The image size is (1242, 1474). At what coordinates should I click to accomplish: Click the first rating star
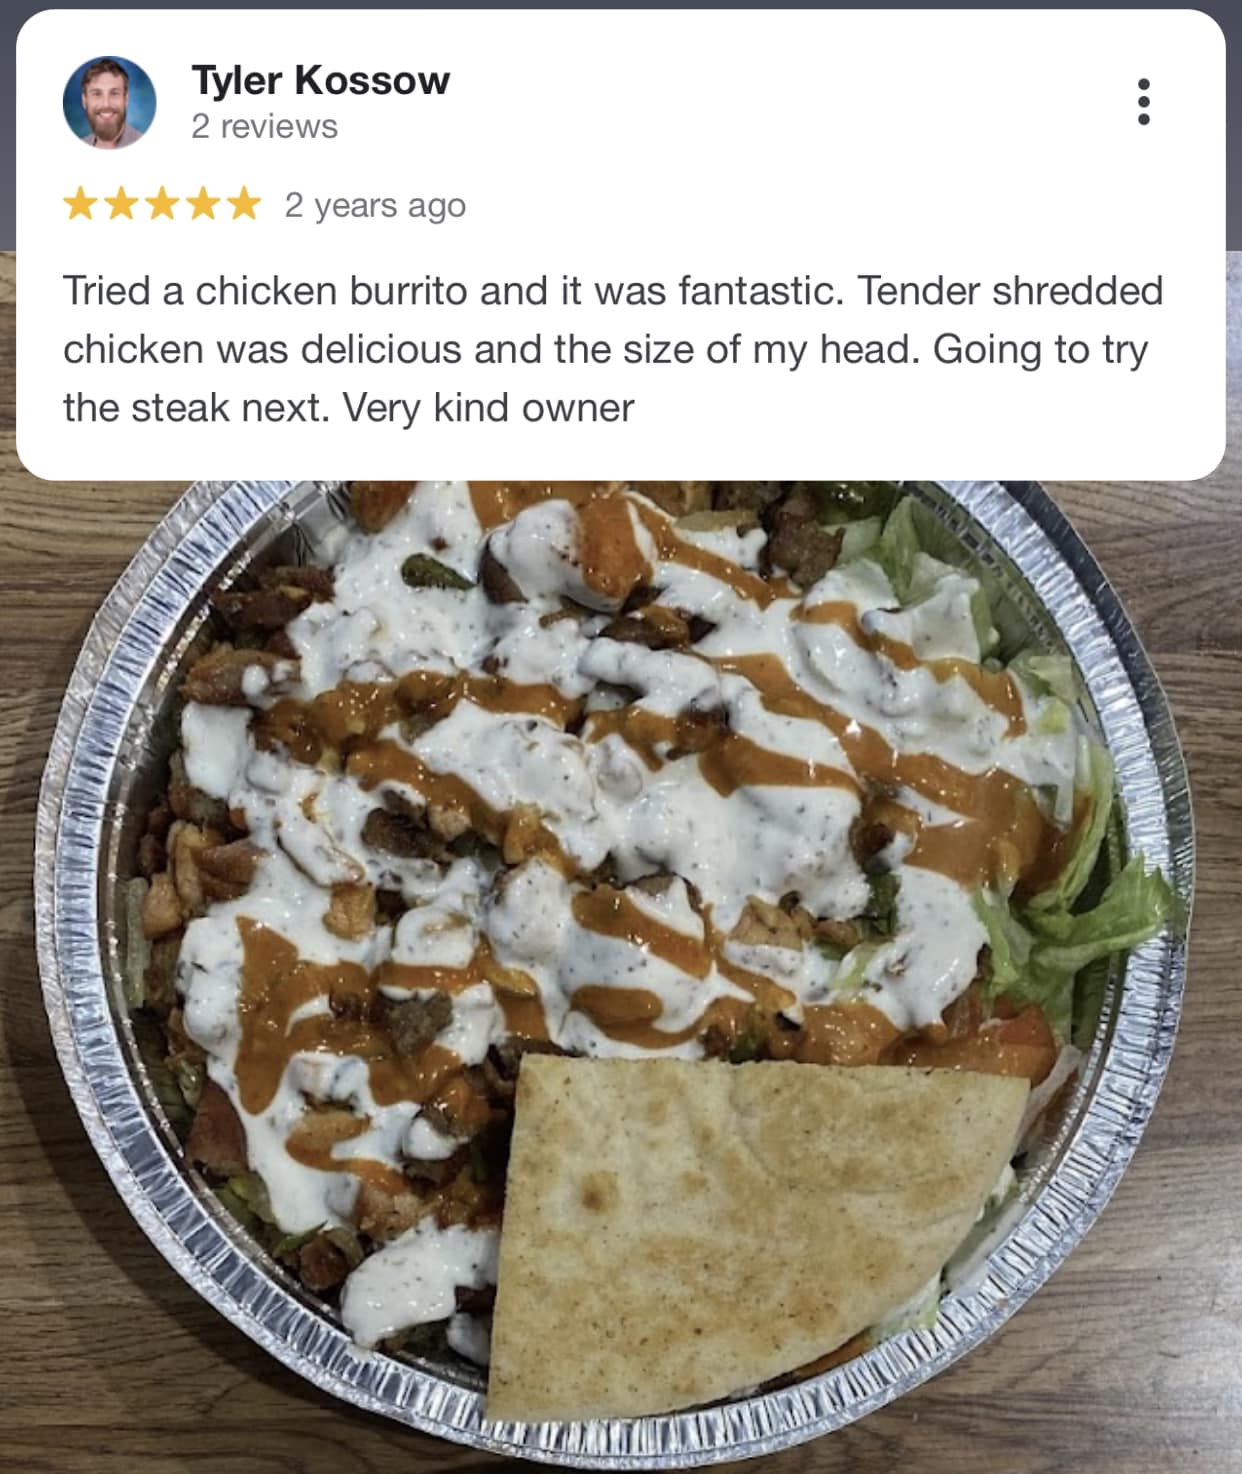(81, 205)
